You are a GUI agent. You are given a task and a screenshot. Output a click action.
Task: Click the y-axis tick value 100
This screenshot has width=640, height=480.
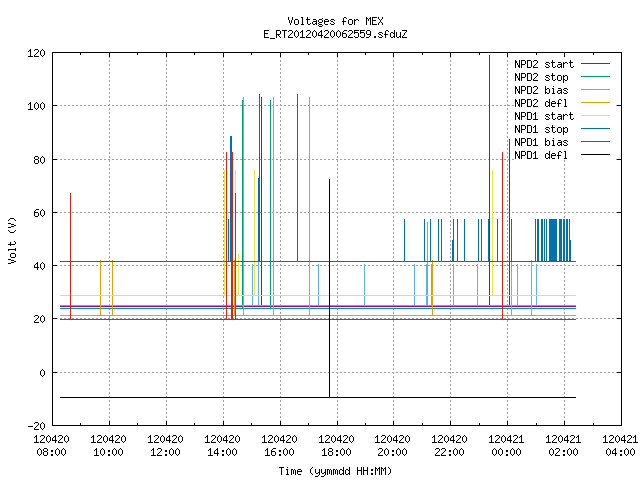[x=36, y=106]
